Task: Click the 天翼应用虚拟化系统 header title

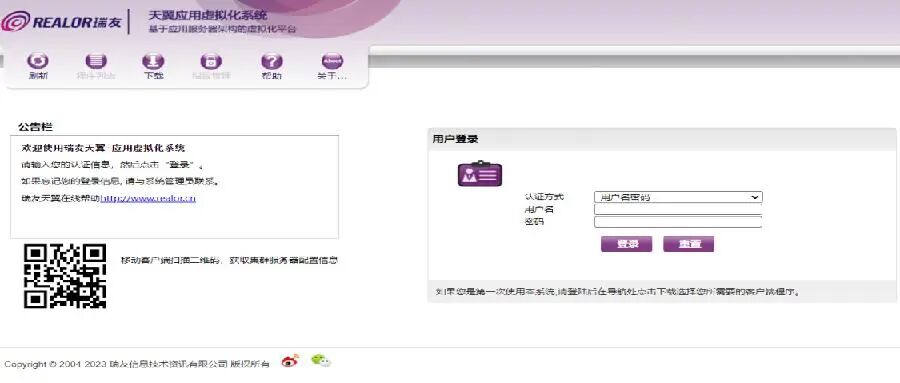Action: [x=207, y=16]
